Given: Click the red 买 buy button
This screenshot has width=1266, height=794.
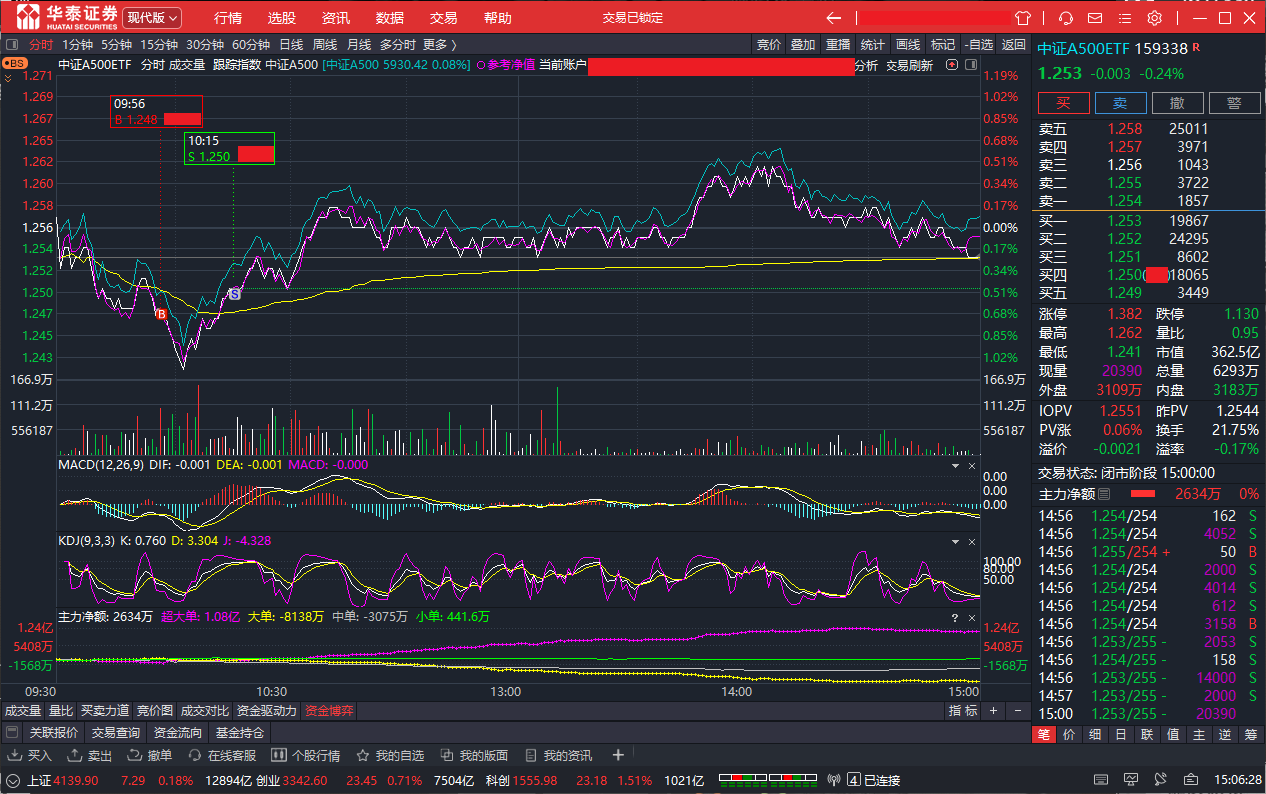Looking at the screenshot, I should point(1063,103).
